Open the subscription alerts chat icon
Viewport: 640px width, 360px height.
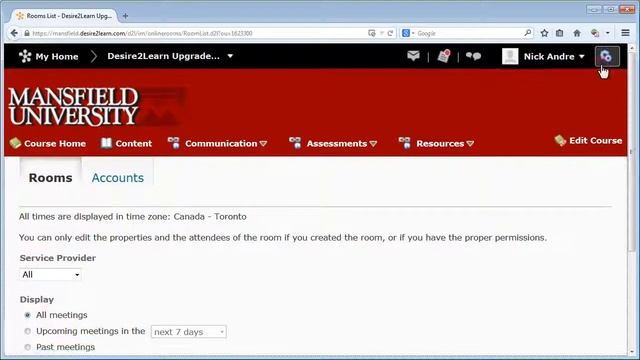(x=473, y=56)
